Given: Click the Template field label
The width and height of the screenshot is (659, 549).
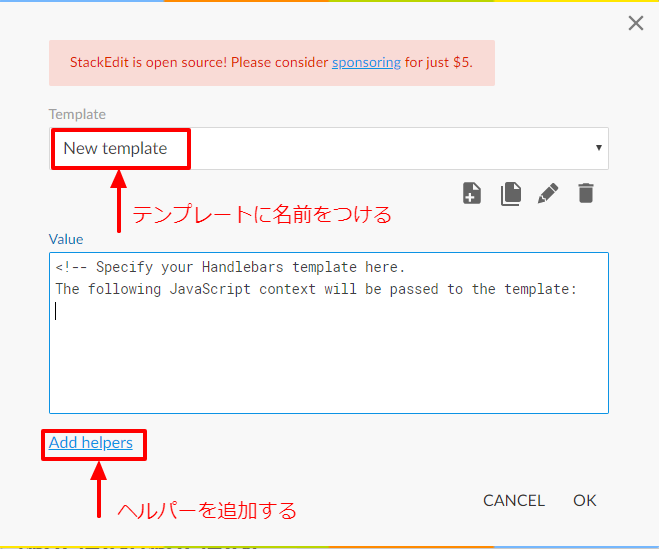Looking at the screenshot, I should click(x=77, y=114).
